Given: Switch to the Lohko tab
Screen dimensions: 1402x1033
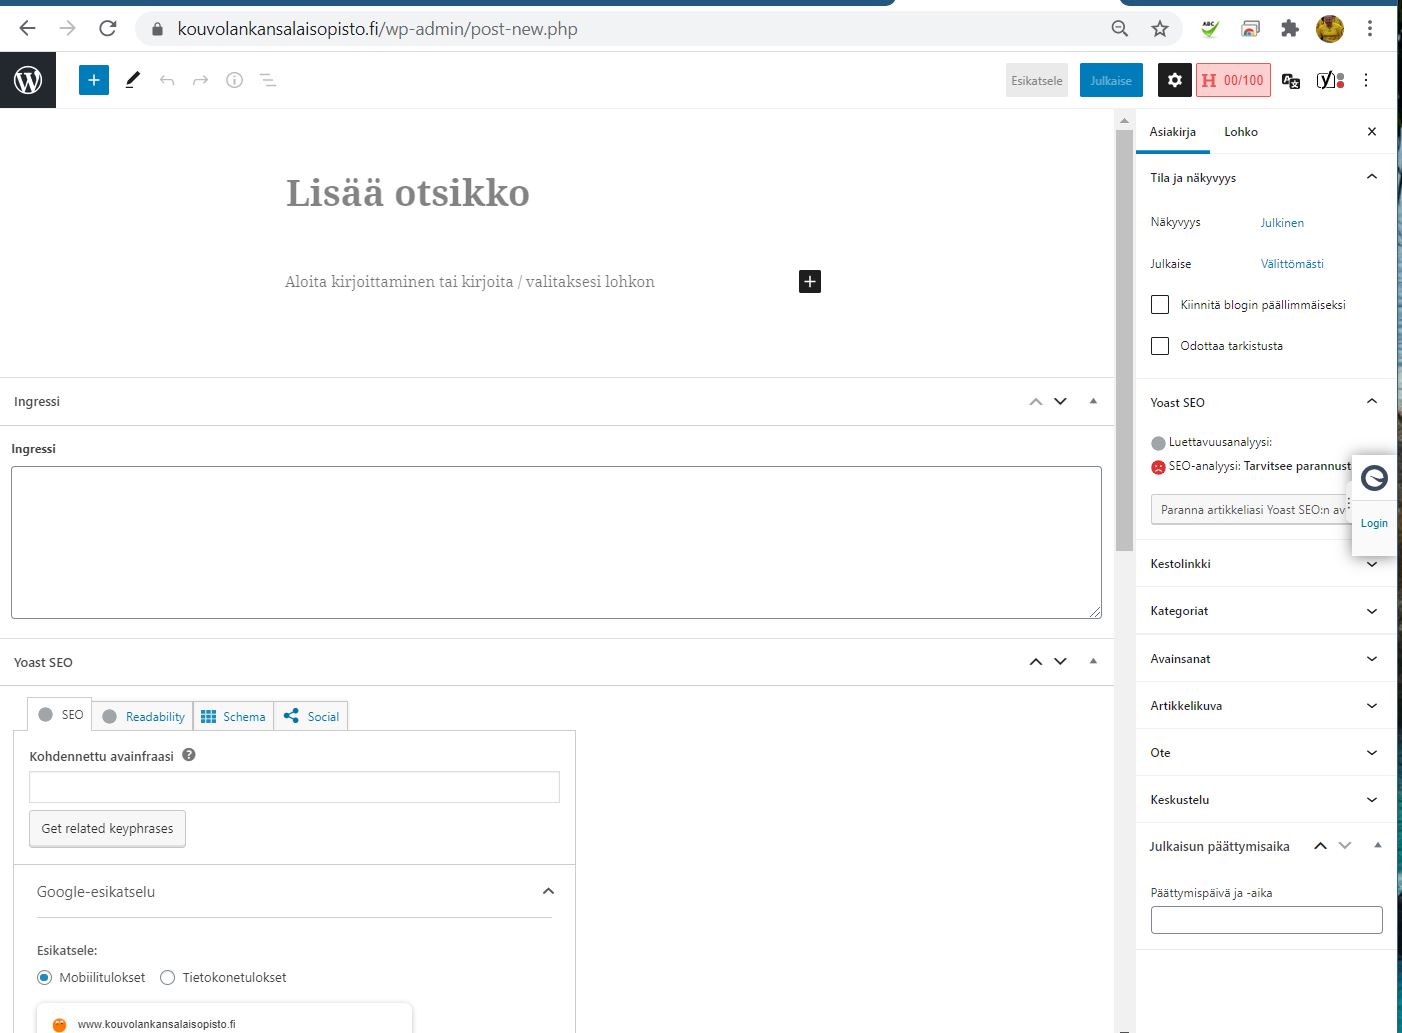Looking at the screenshot, I should 1240,132.
